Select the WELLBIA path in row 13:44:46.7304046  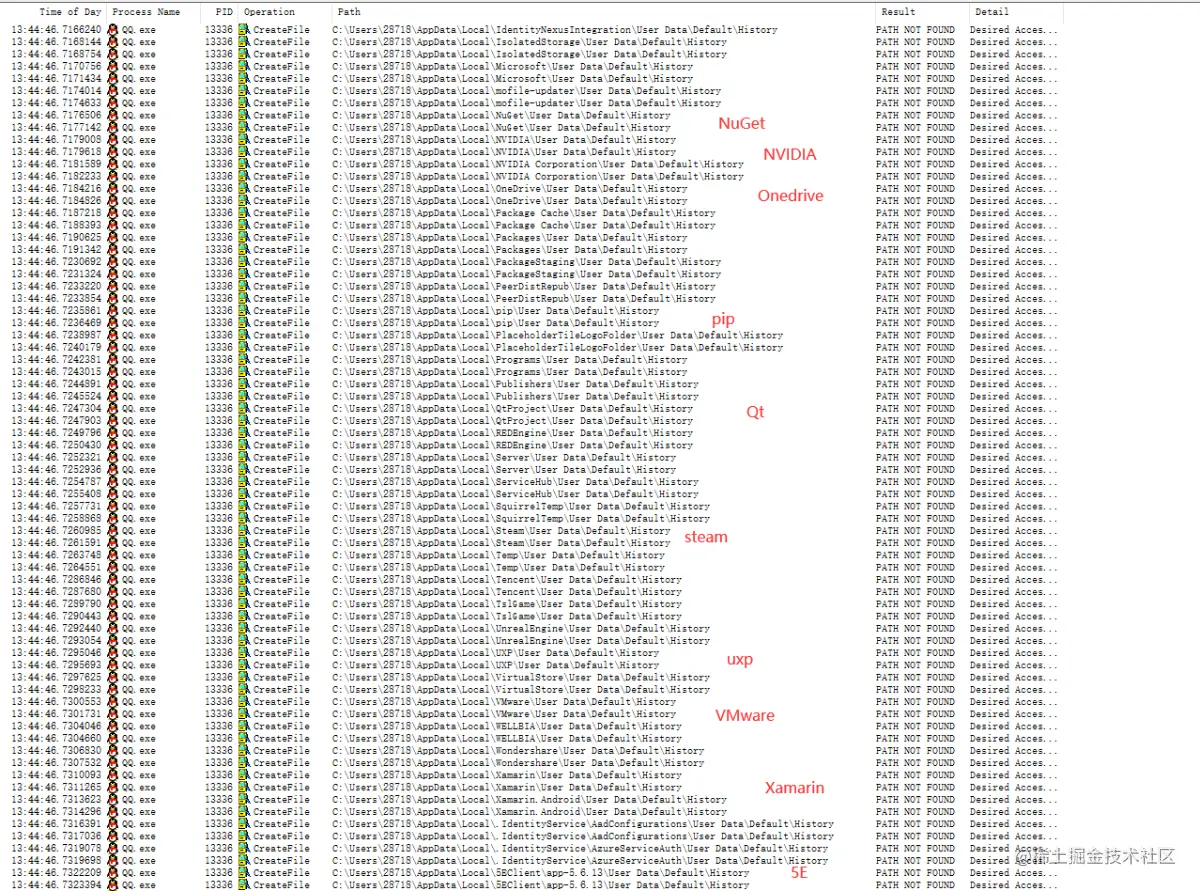[x=507, y=726]
